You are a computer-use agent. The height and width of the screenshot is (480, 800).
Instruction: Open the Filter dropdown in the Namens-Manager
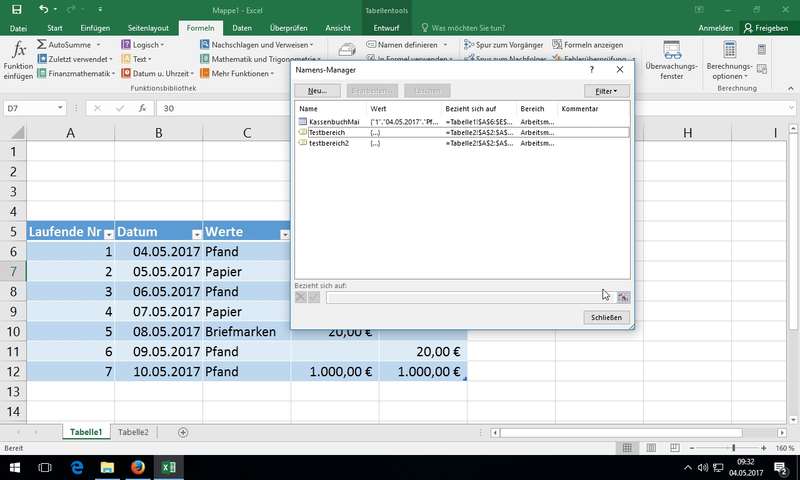coord(606,91)
